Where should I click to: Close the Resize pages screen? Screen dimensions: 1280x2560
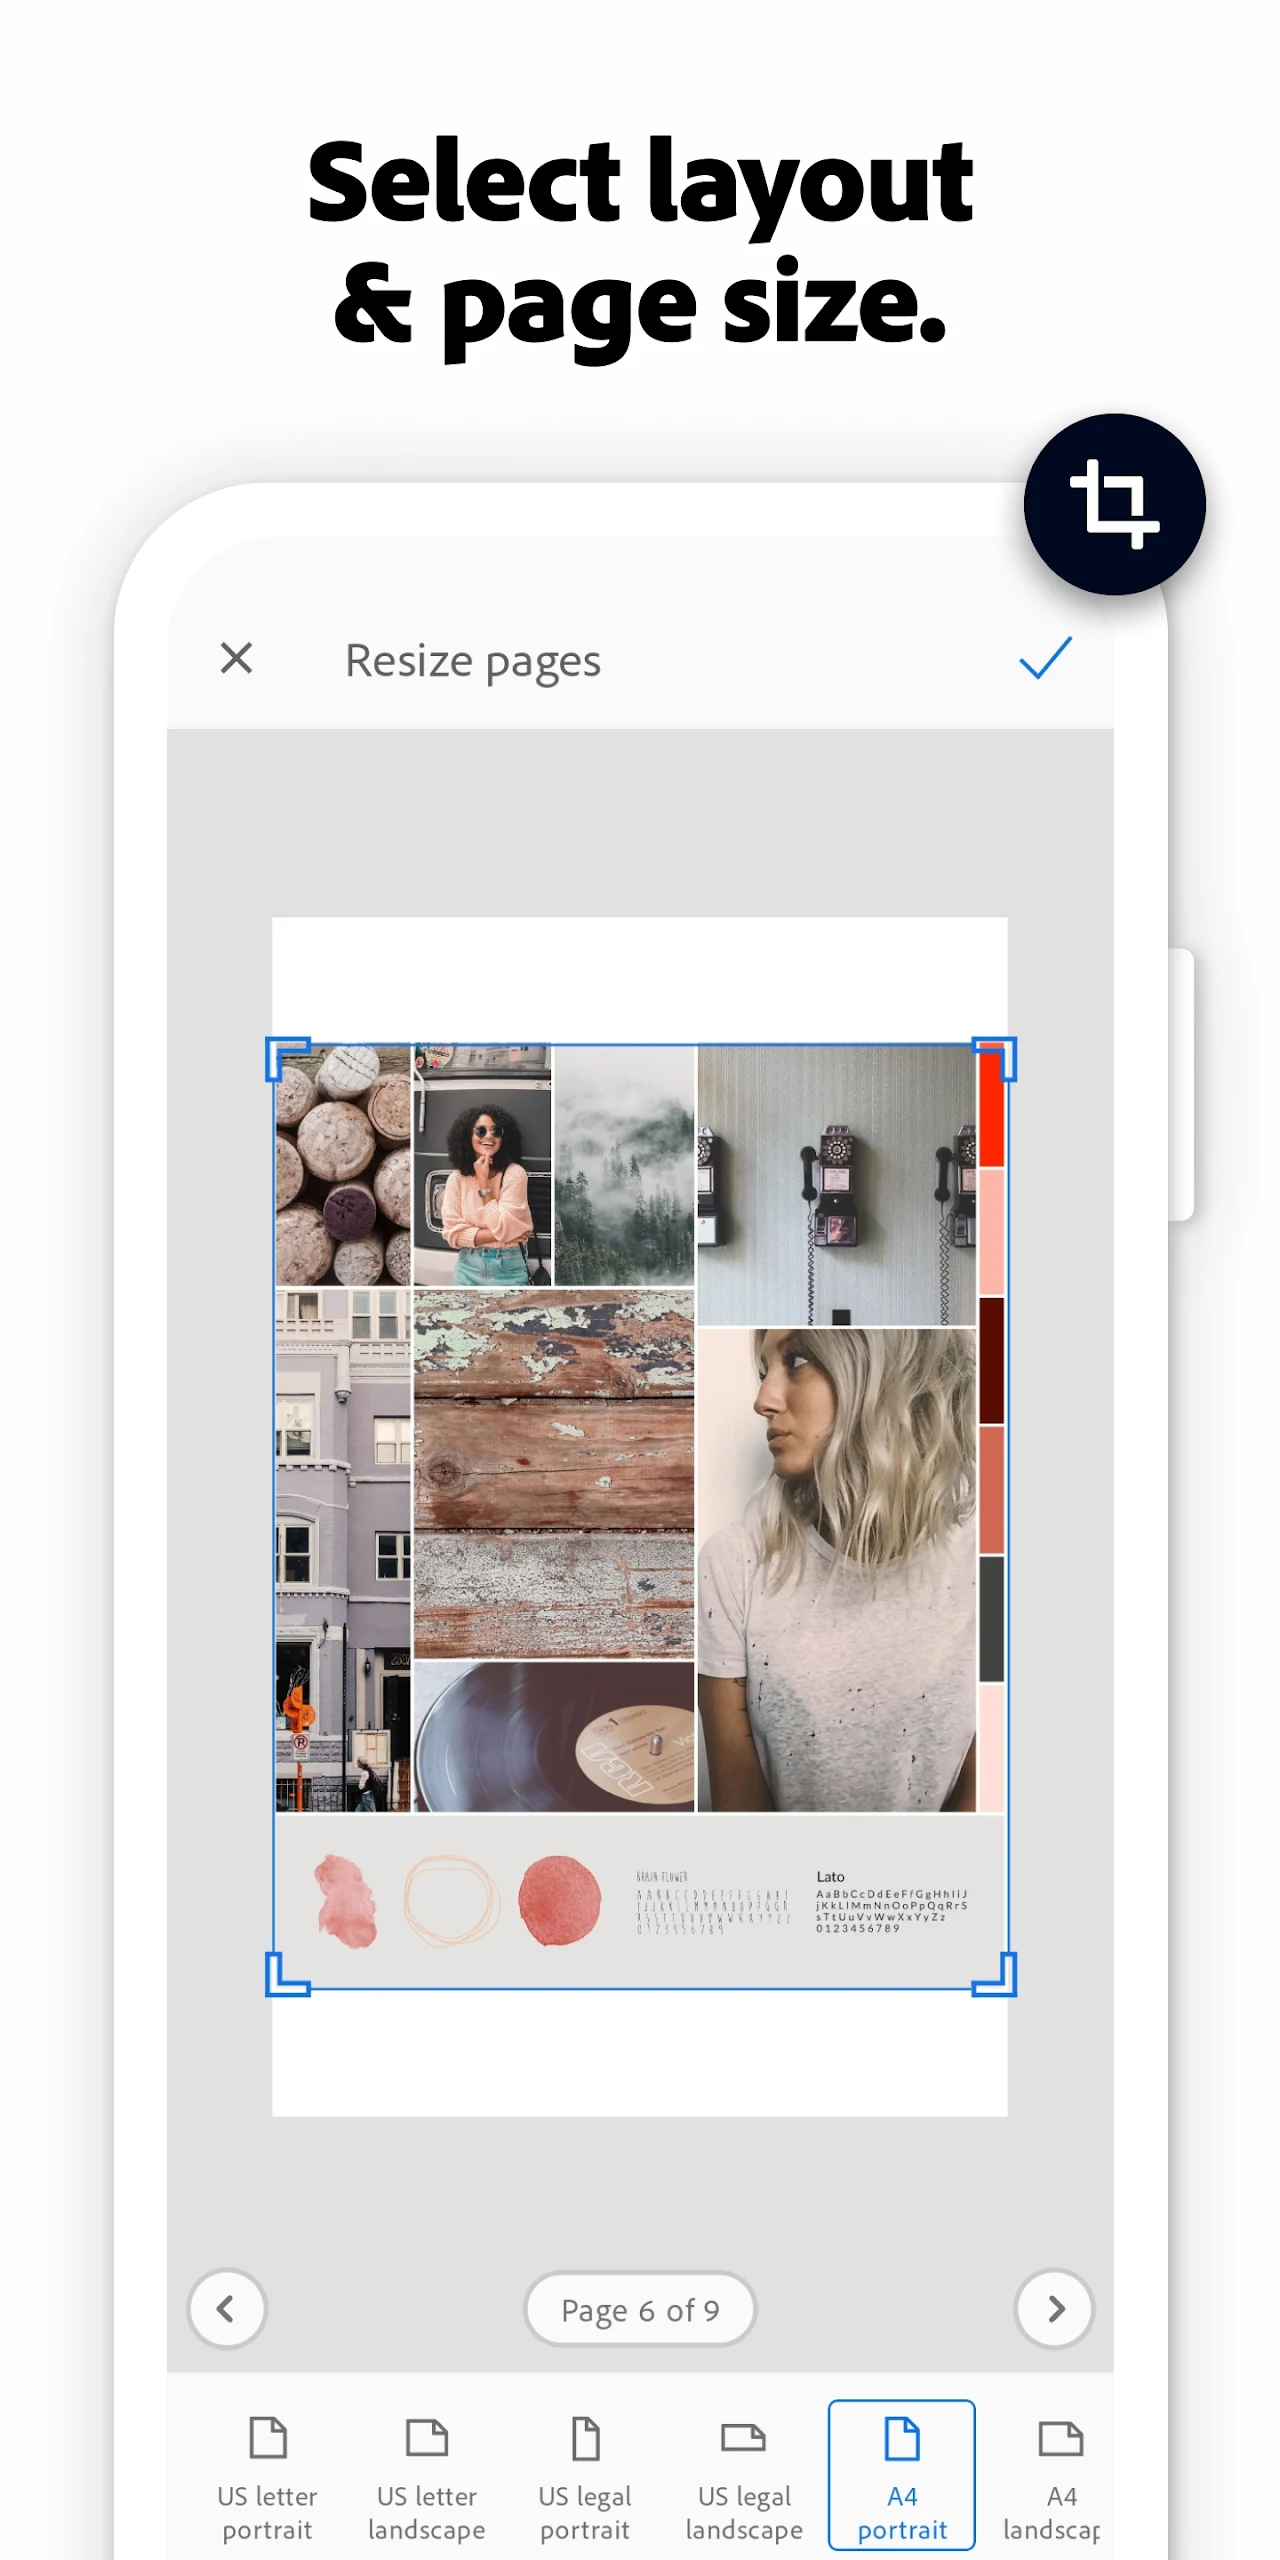pos(236,658)
